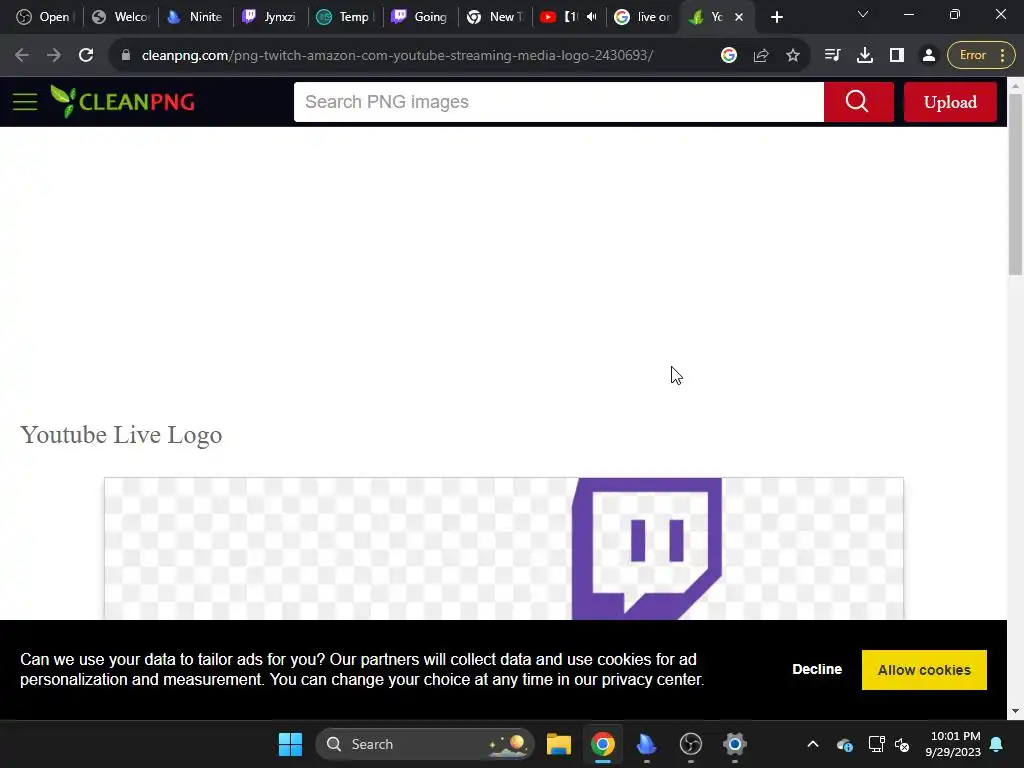Open a new browser tab

click(776, 17)
